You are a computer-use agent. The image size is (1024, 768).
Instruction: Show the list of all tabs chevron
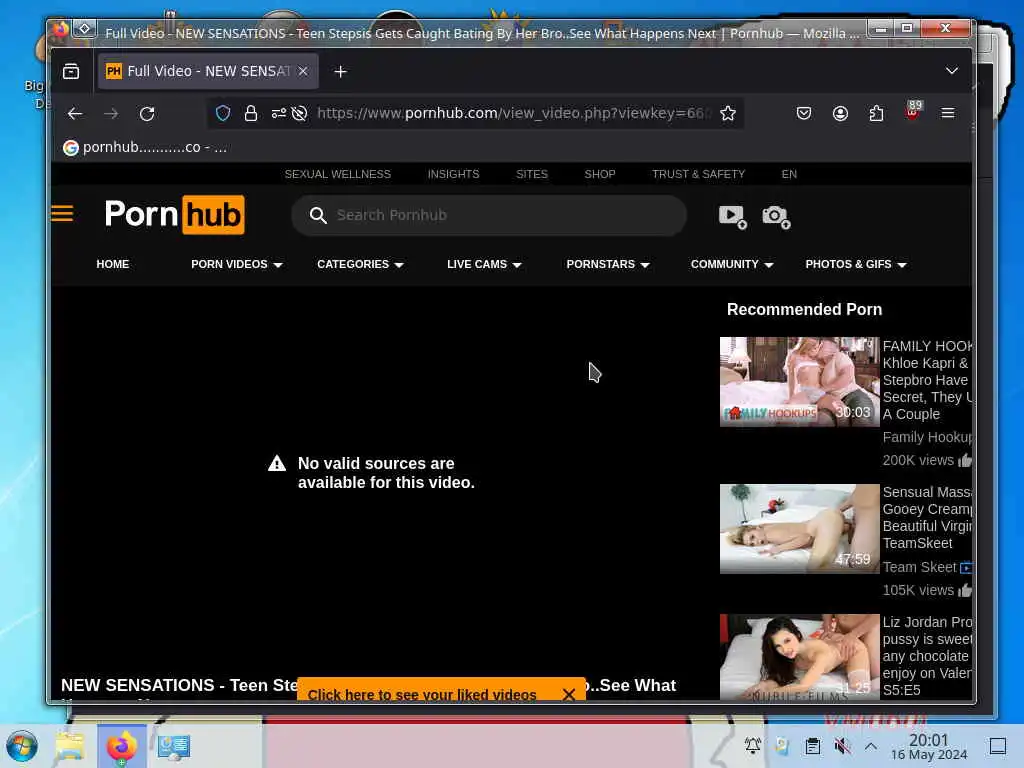tap(952, 71)
